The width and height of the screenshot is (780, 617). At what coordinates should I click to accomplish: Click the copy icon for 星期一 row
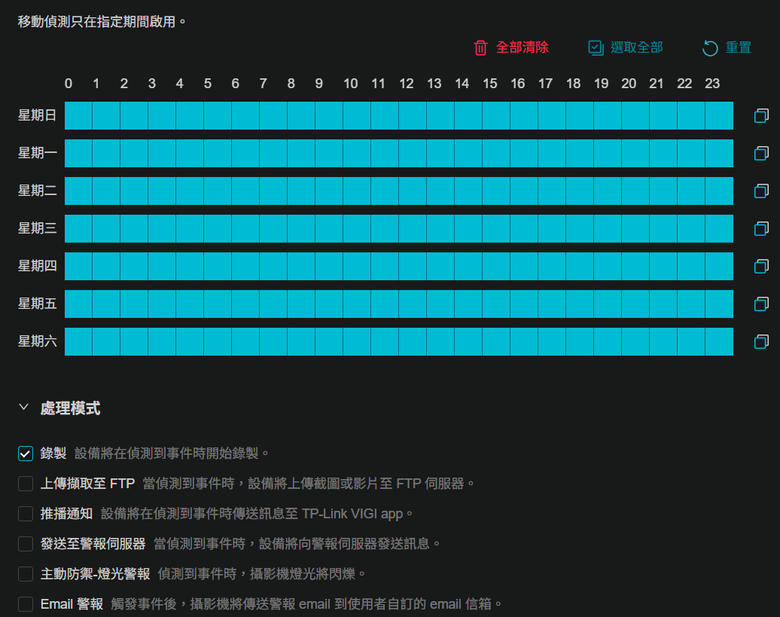coord(761,153)
